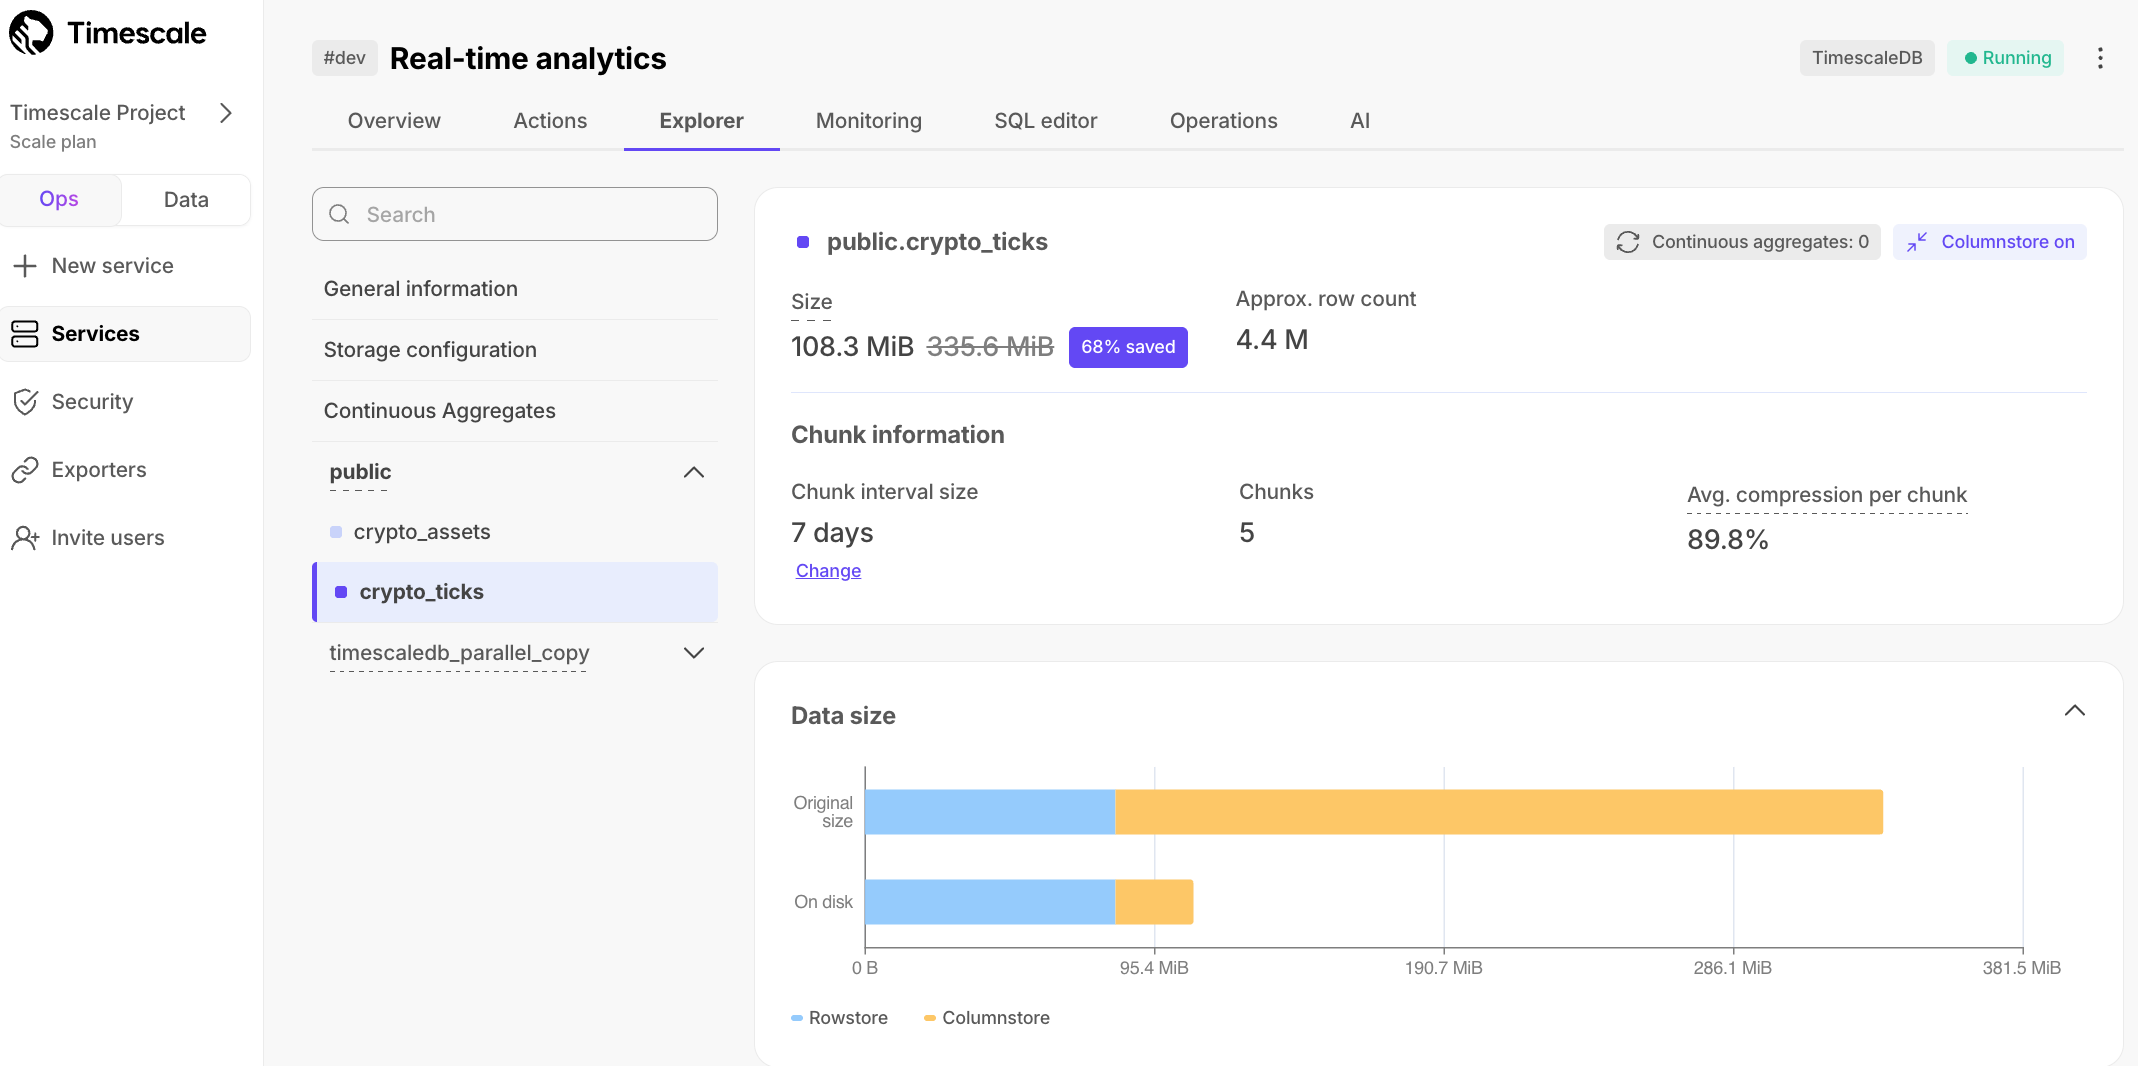Open Exporters in the sidebar
The width and height of the screenshot is (2138, 1066).
coord(126,470)
